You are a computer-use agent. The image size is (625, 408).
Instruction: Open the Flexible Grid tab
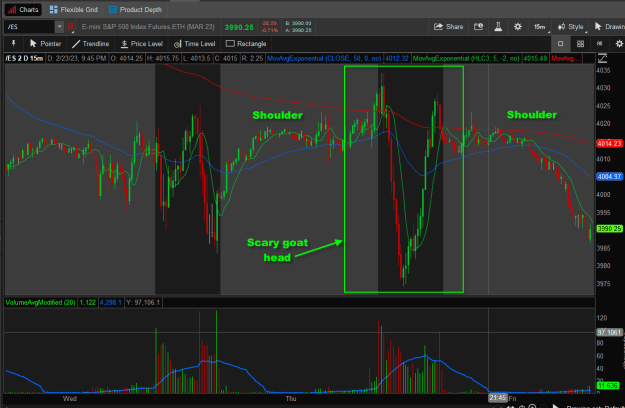74,10
